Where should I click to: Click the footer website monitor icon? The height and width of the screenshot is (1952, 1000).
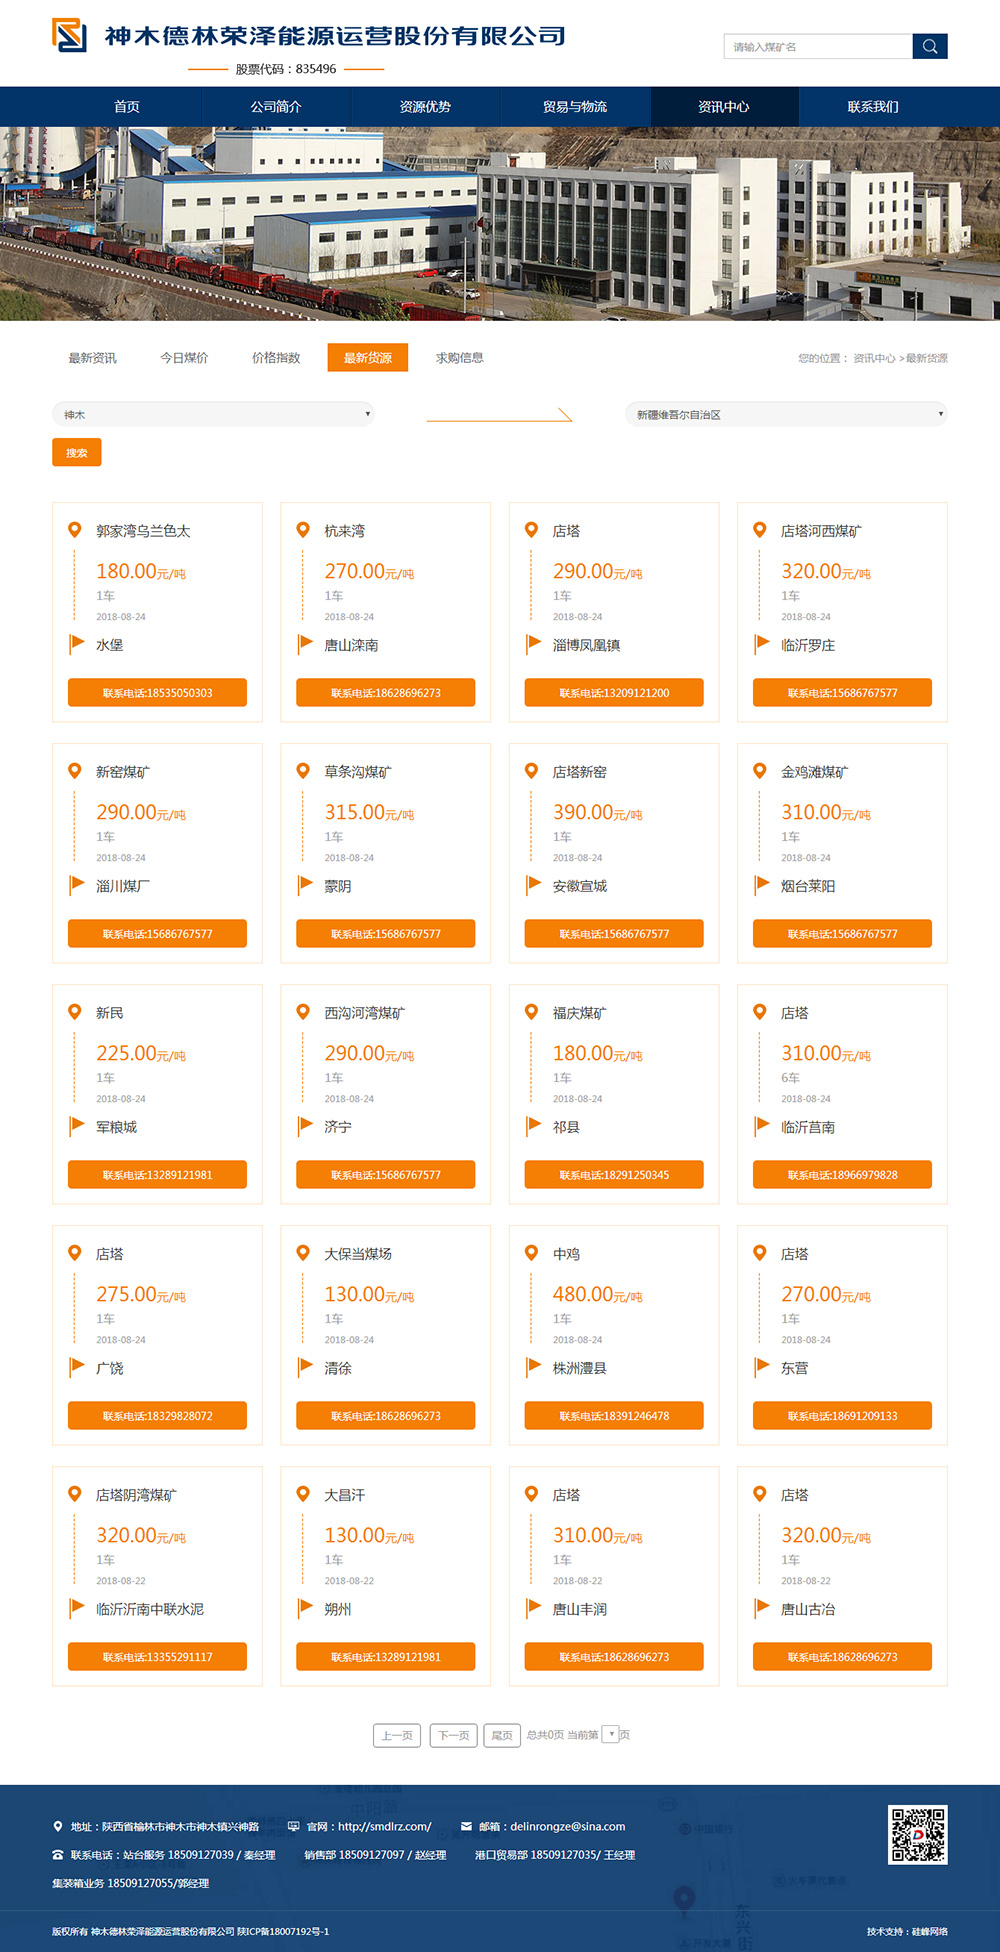pyautogui.click(x=293, y=1826)
